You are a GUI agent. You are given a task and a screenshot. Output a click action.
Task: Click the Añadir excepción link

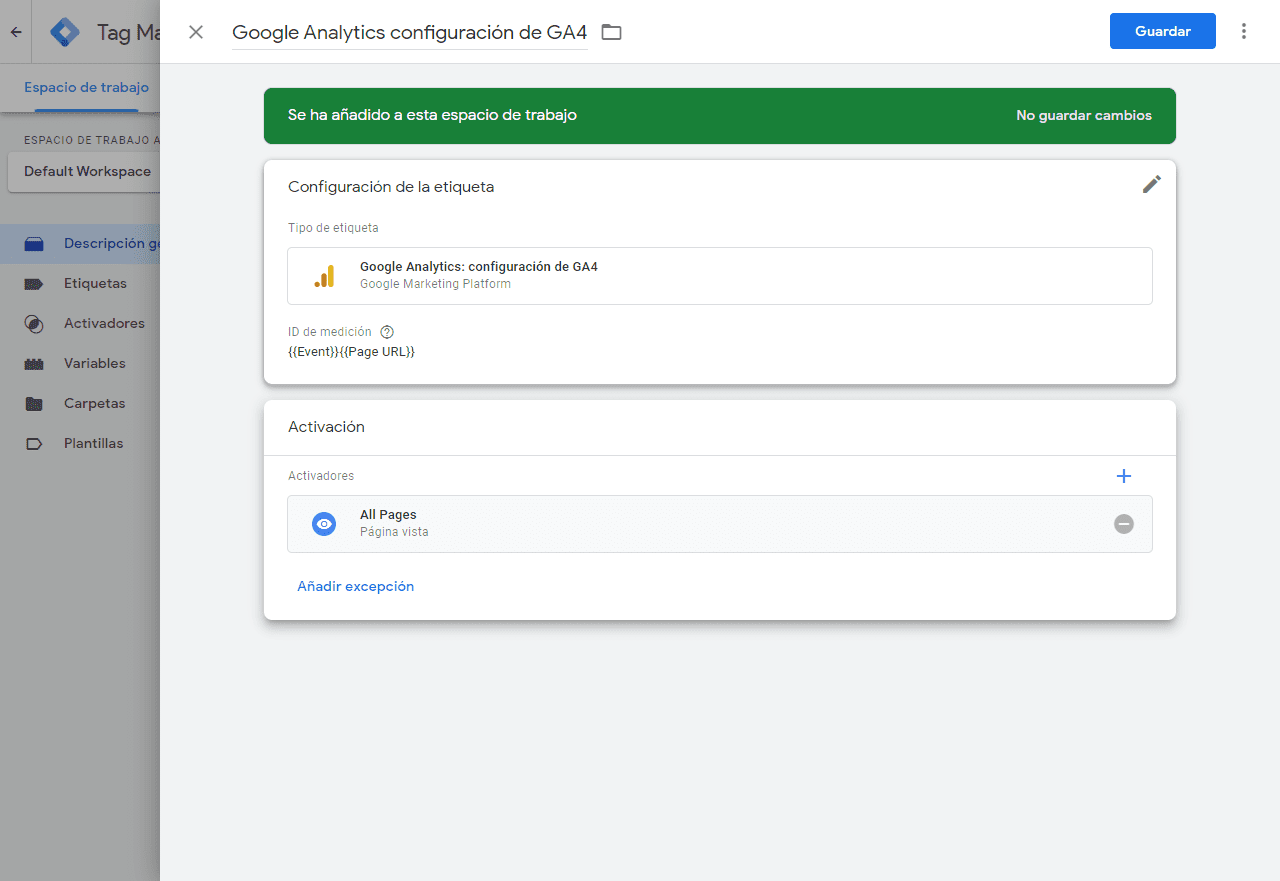point(355,586)
